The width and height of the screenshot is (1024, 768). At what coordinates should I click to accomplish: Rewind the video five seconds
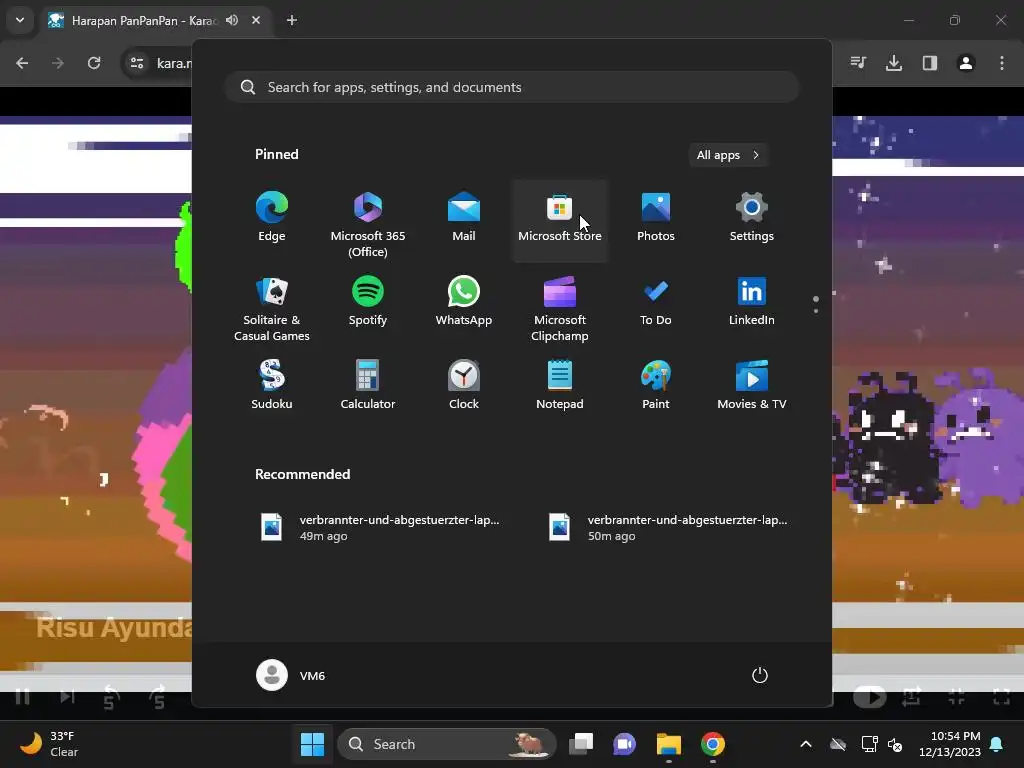111,697
